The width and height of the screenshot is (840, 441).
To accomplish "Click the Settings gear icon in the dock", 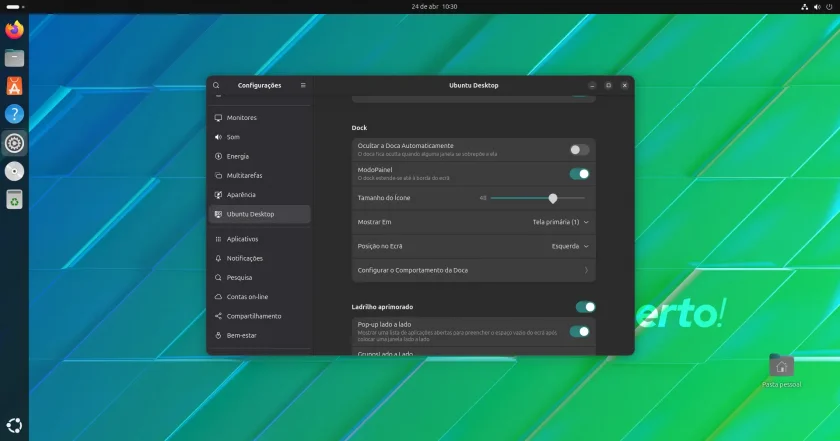I will [x=14, y=143].
